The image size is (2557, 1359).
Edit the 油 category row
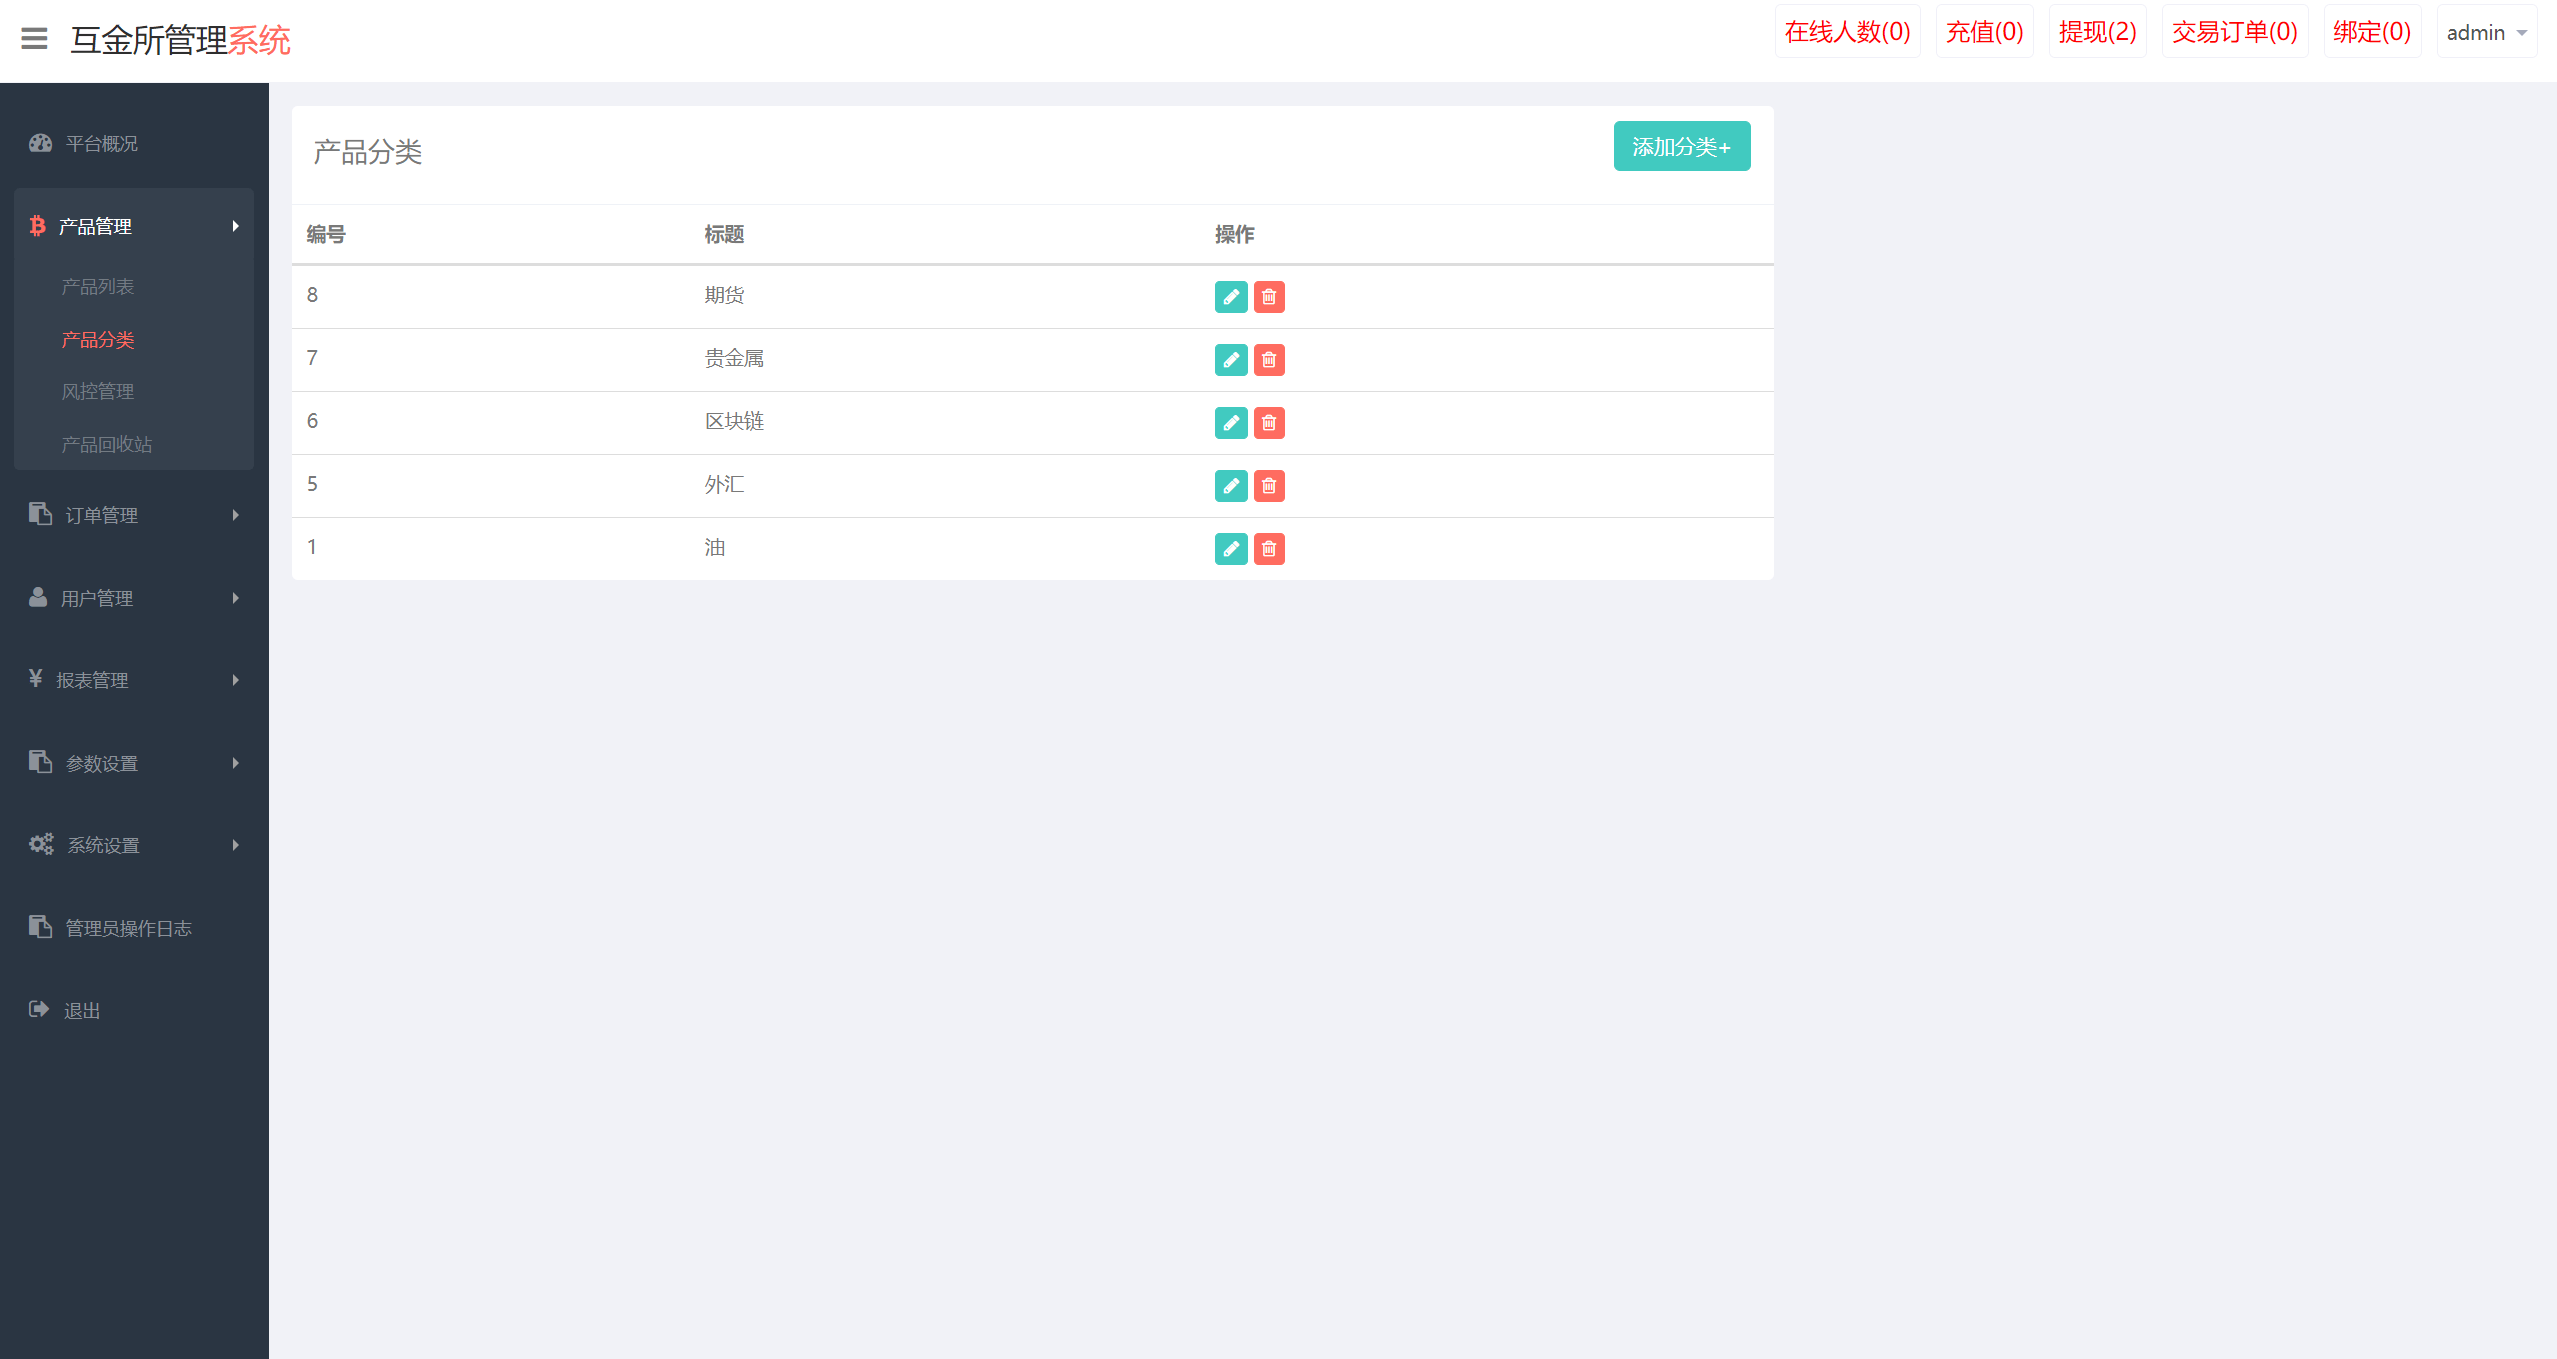(1230, 549)
